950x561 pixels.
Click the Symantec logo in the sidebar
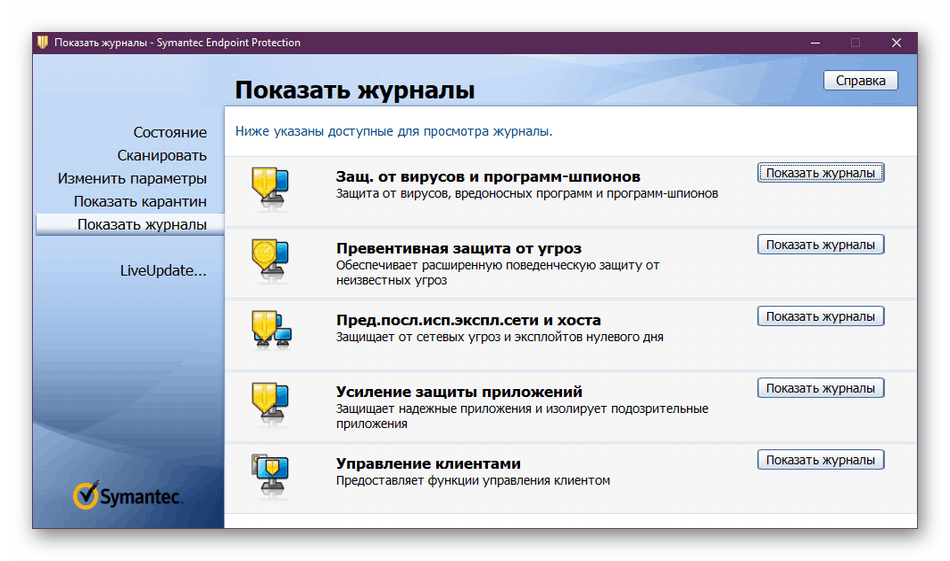click(x=128, y=496)
